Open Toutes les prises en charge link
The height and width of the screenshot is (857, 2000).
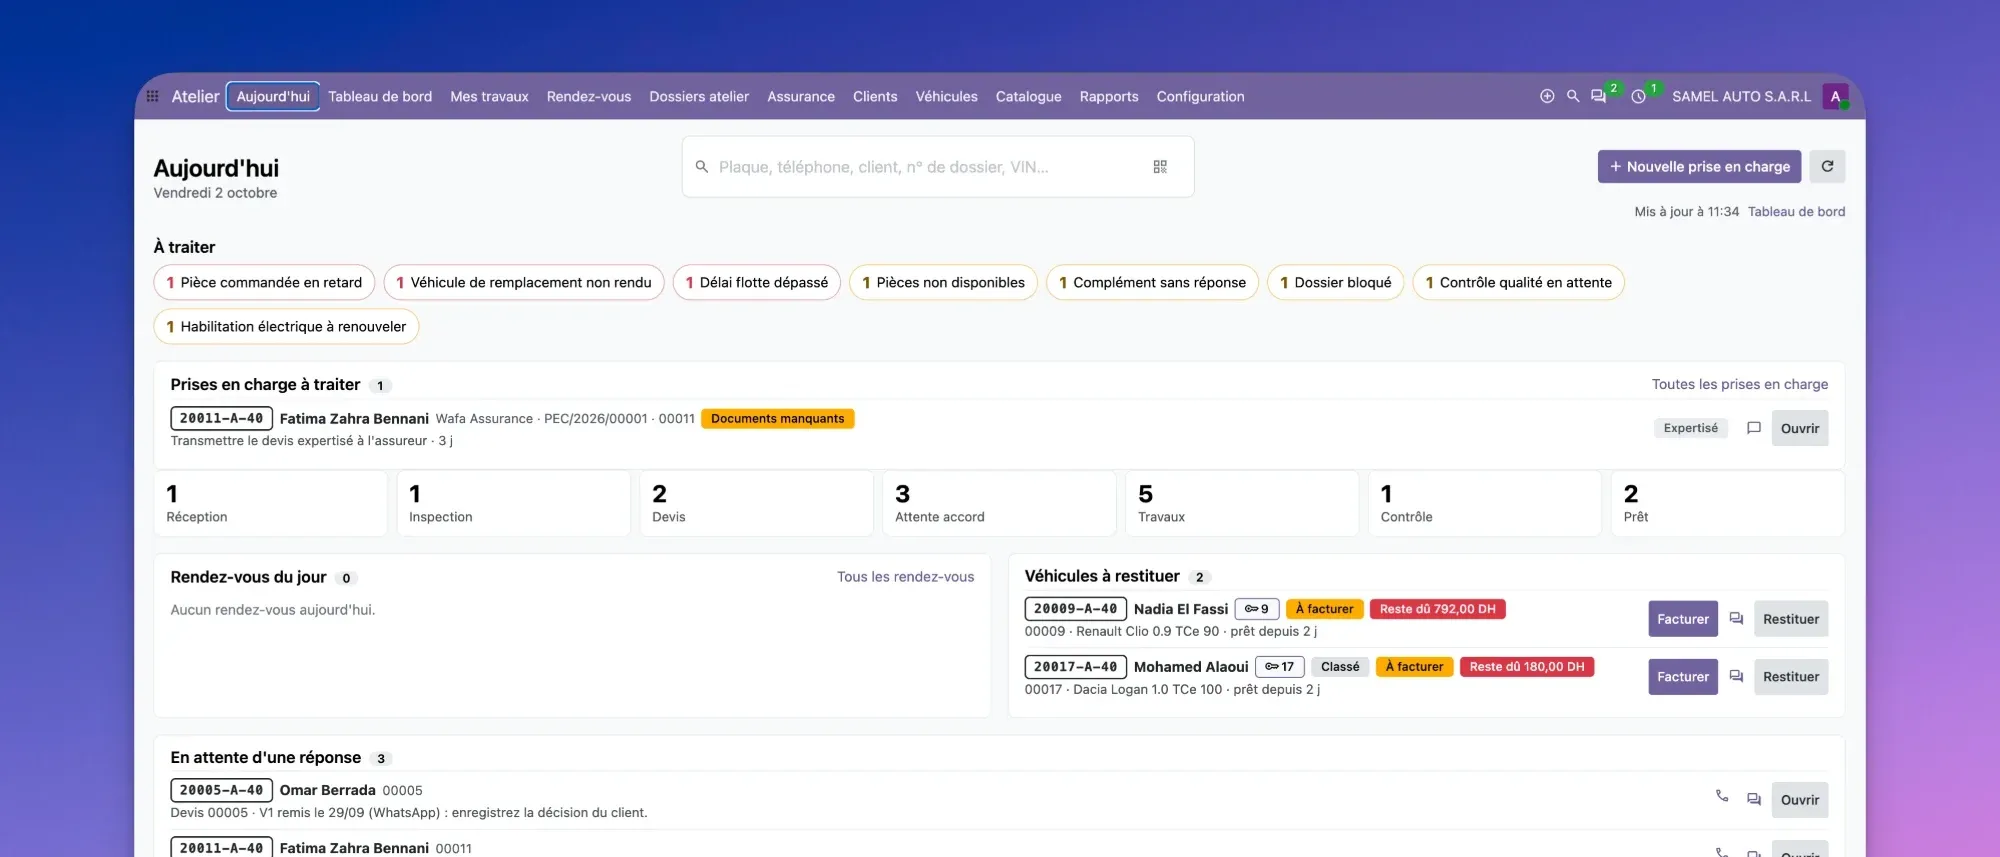click(x=1740, y=385)
